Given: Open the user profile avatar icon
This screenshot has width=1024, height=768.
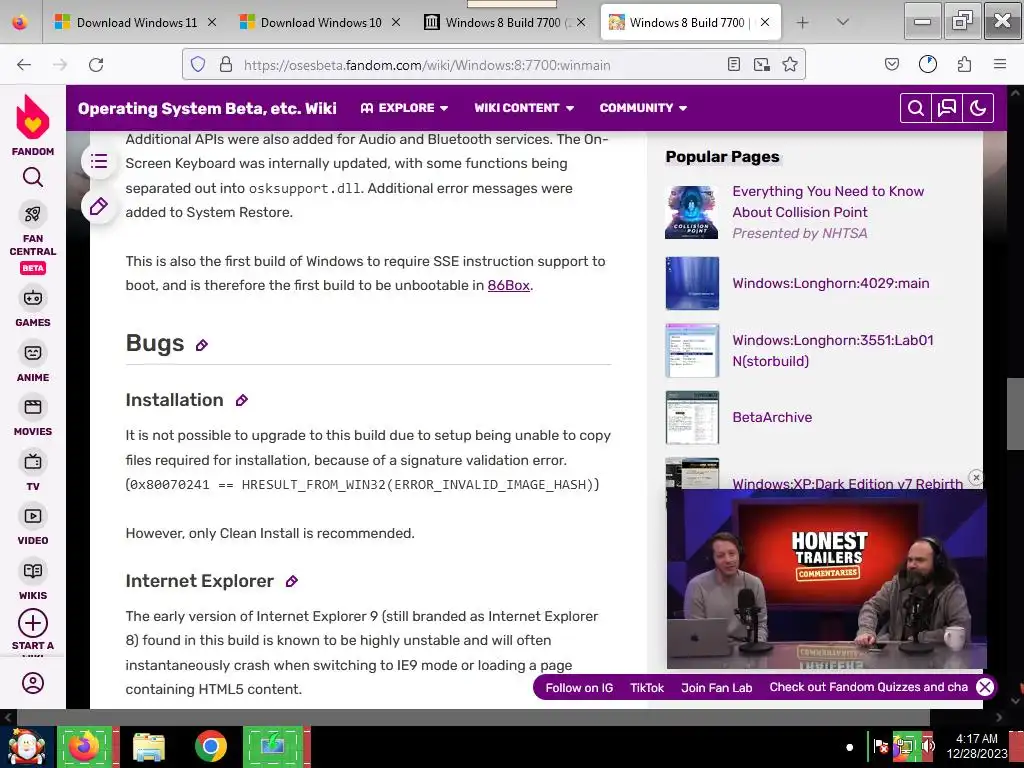Looking at the screenshot, I should [x=33, y=683].
